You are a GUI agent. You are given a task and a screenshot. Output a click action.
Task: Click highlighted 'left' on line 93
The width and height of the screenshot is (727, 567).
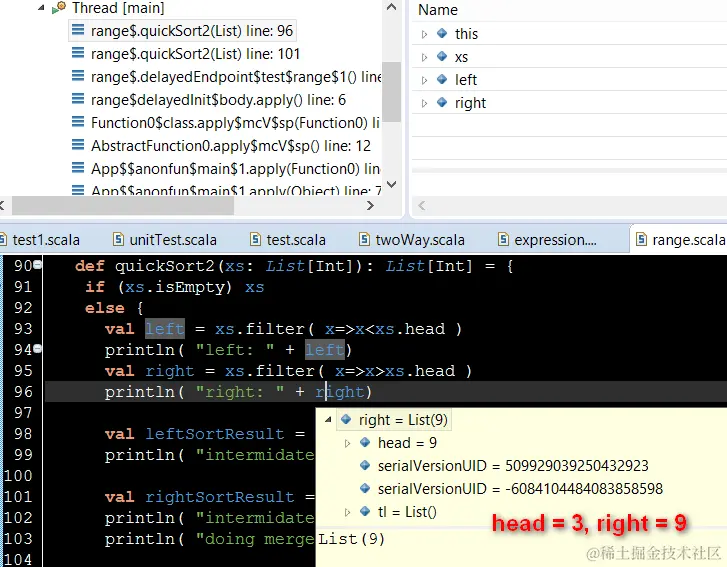click(165, 329)
